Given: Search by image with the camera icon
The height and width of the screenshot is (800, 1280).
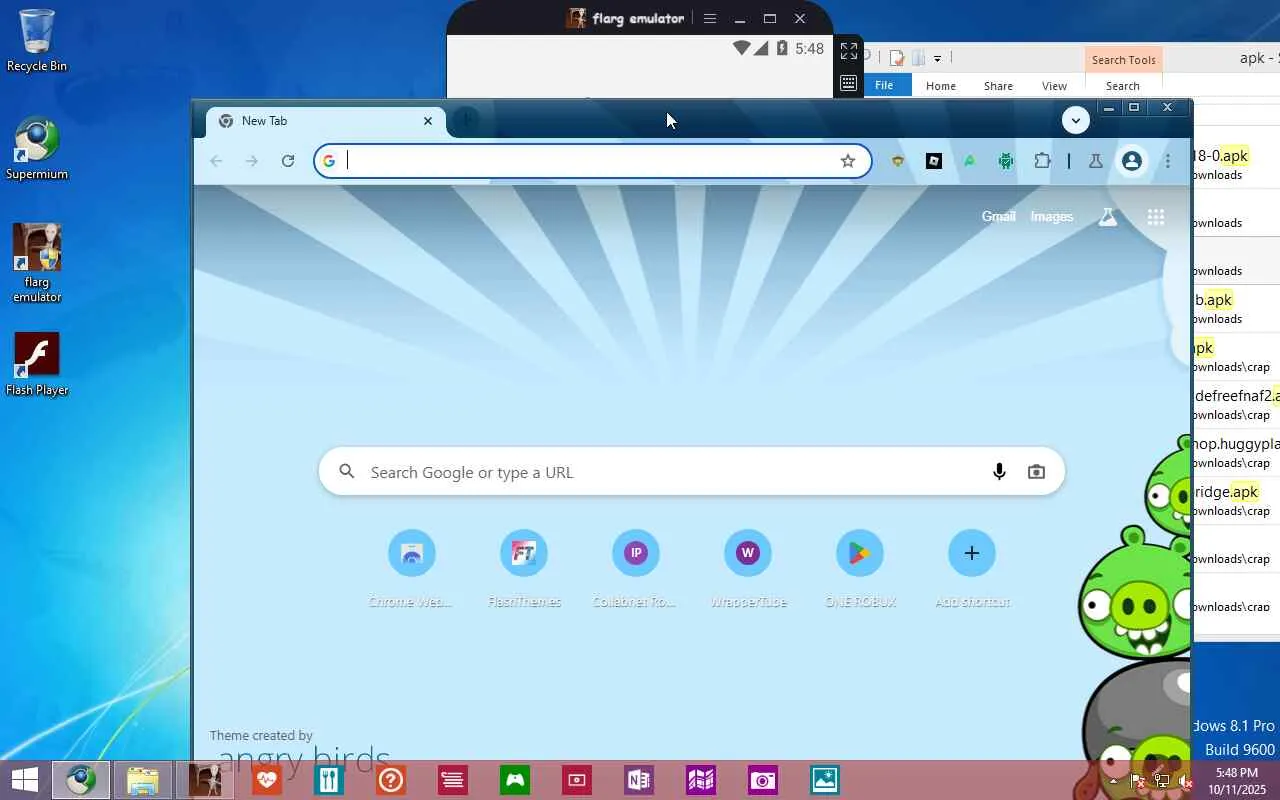Looking at the screenshot, I should click(1036, 472).
